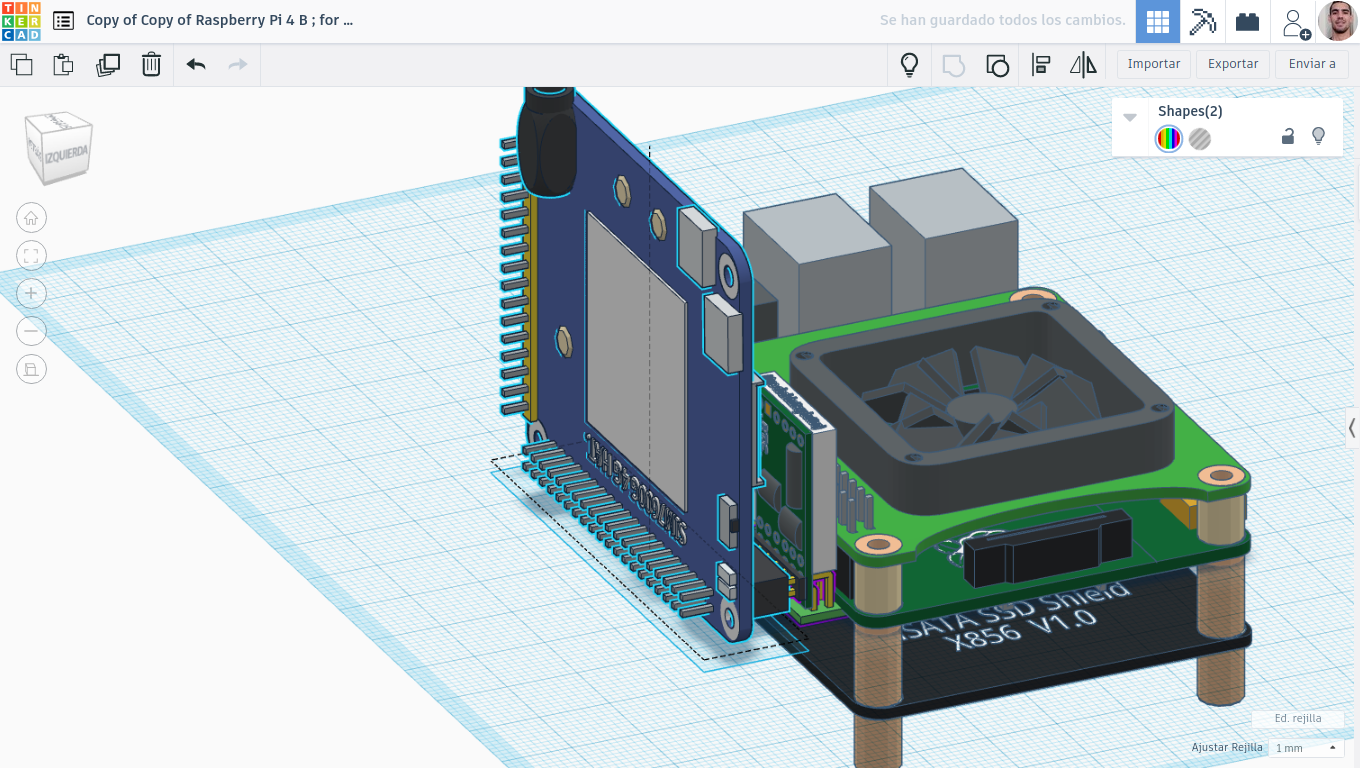Open the Blocks pickaxe mode
Screen dimensions: 1360x768
[x=1202, y=22]
